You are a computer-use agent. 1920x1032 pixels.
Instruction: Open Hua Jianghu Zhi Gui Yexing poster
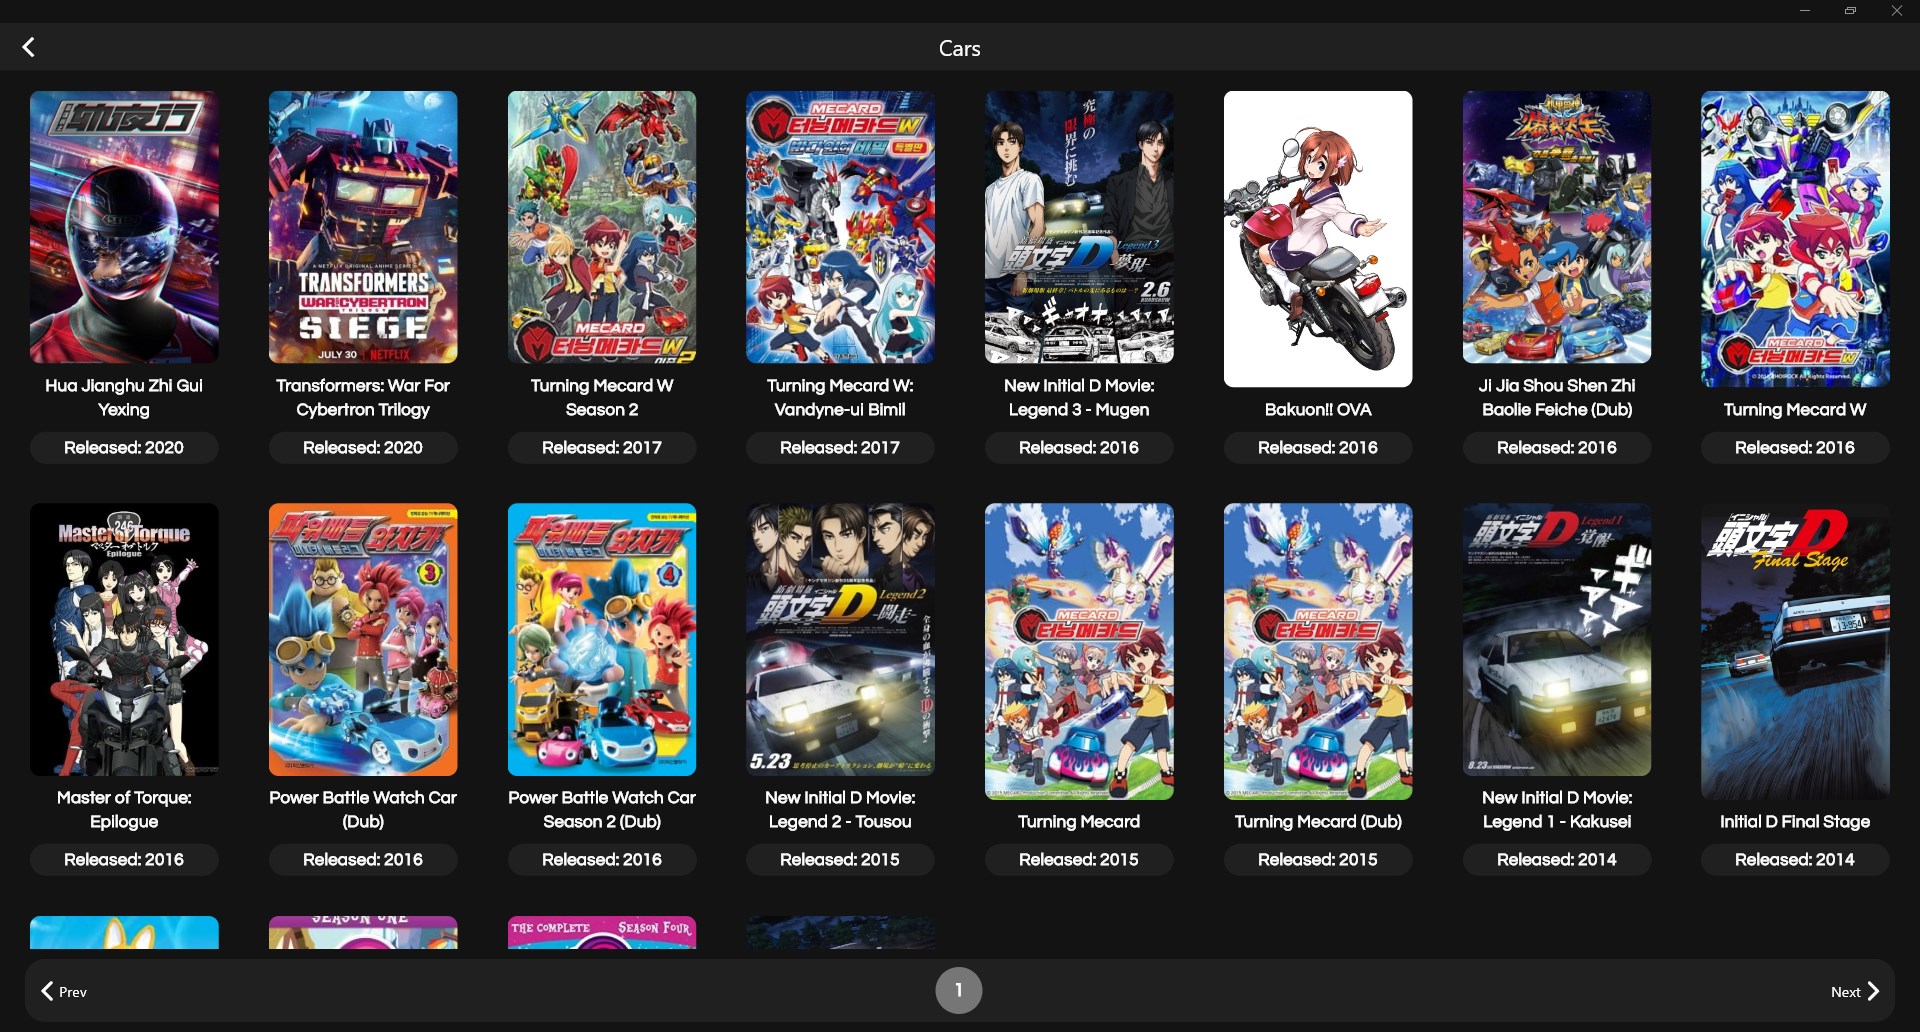[124, 227]
